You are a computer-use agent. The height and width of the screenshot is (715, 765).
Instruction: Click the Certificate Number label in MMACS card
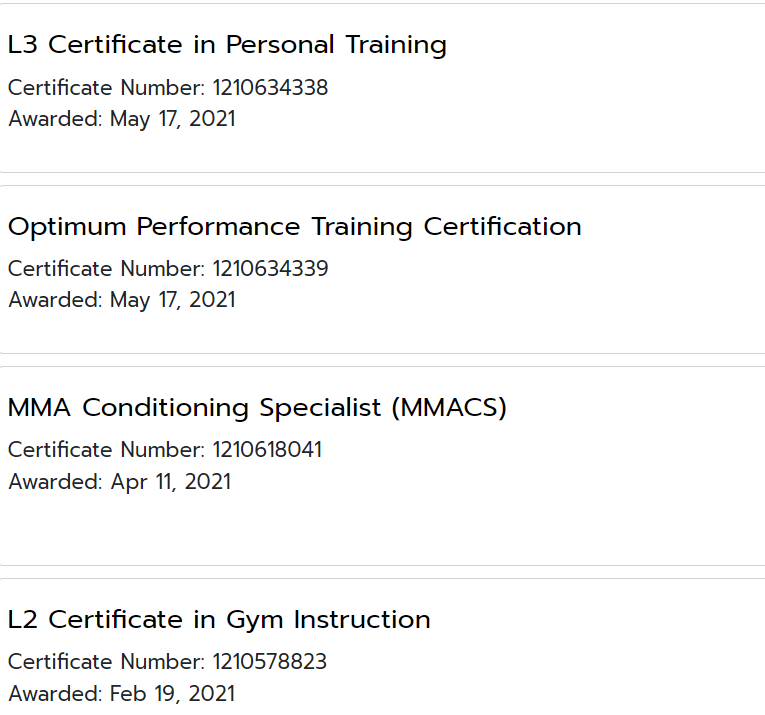[106, 450]
